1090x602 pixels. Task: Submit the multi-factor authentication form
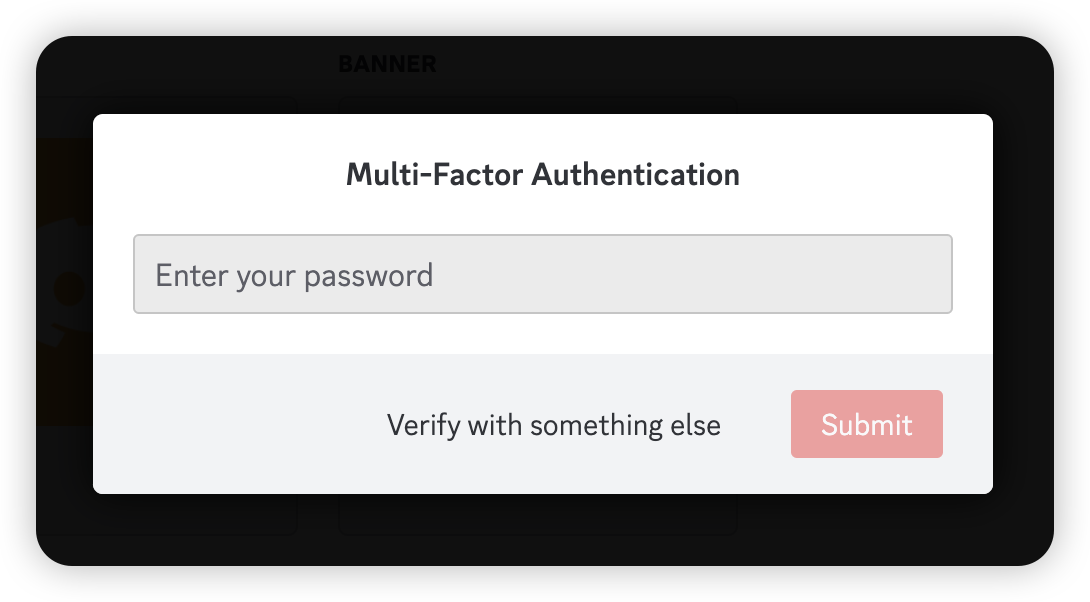pos(866,424)
